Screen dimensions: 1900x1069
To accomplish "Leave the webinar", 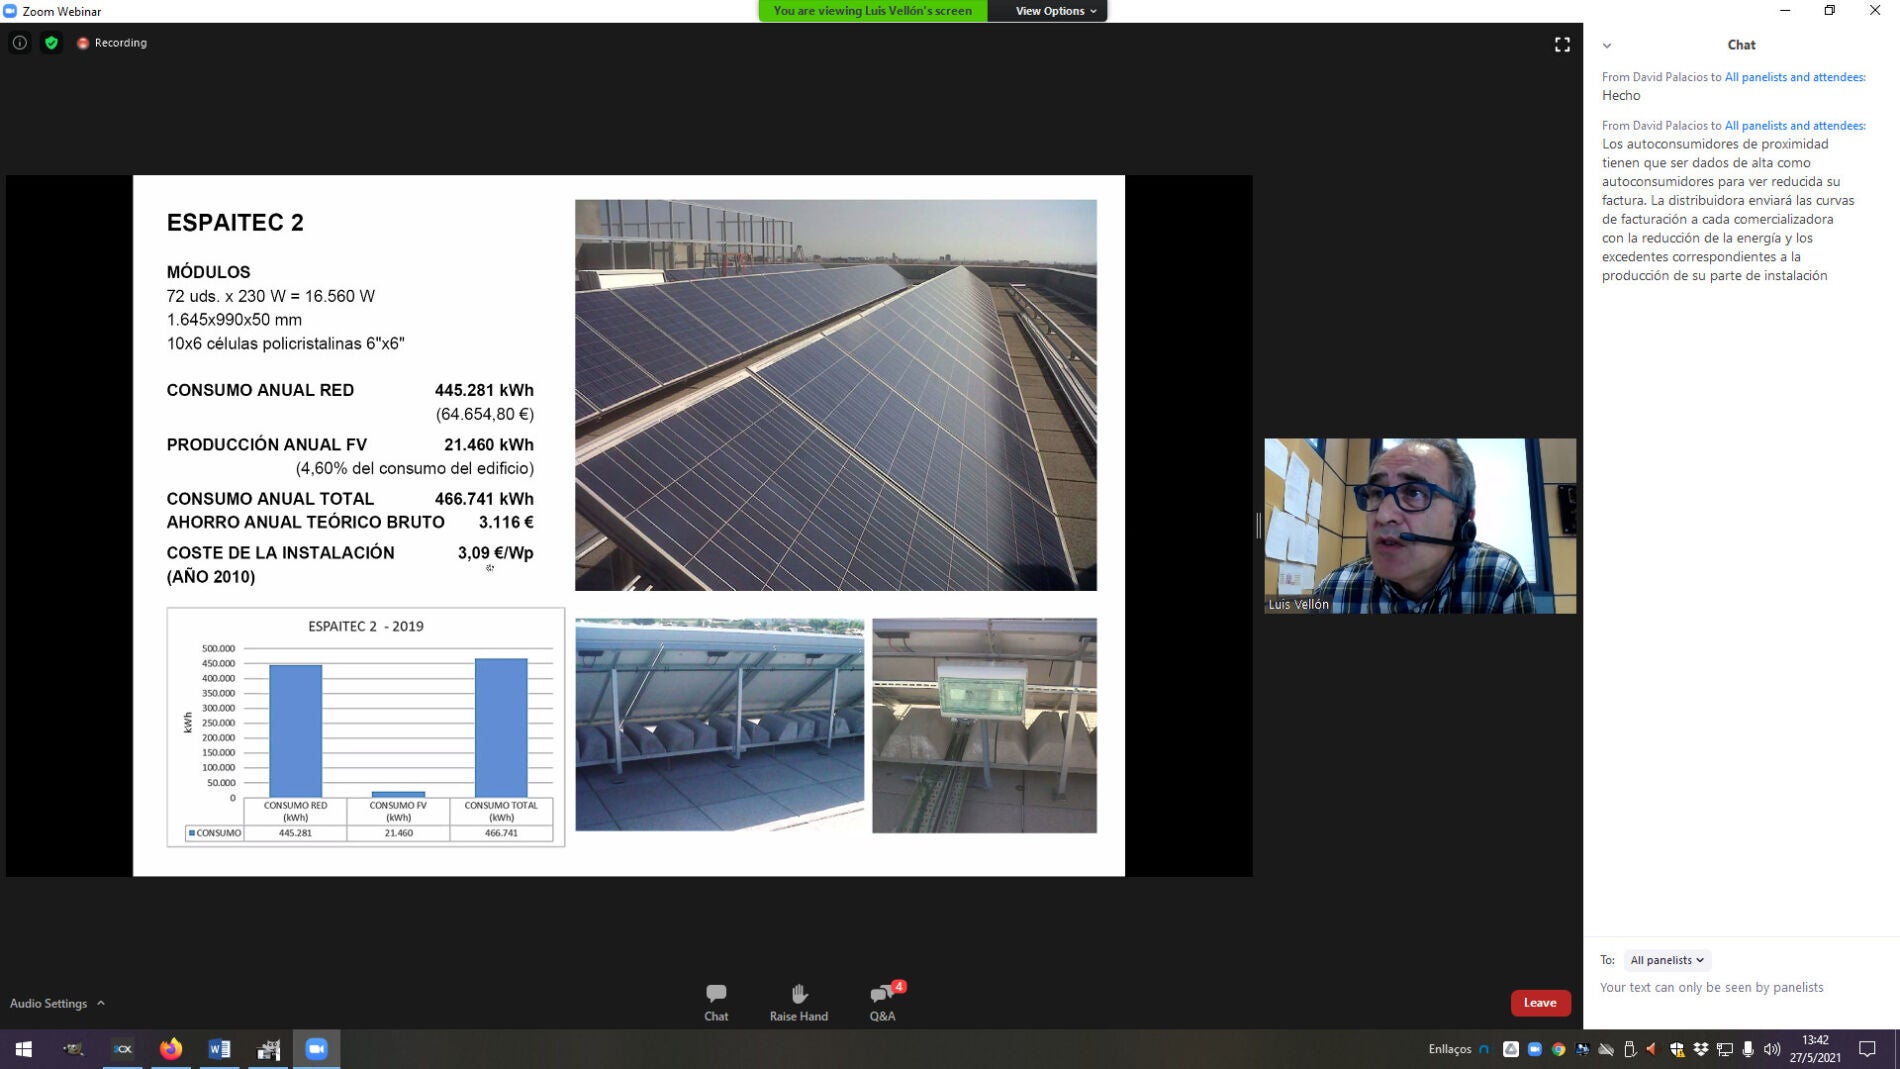I will [1539, 1002].
